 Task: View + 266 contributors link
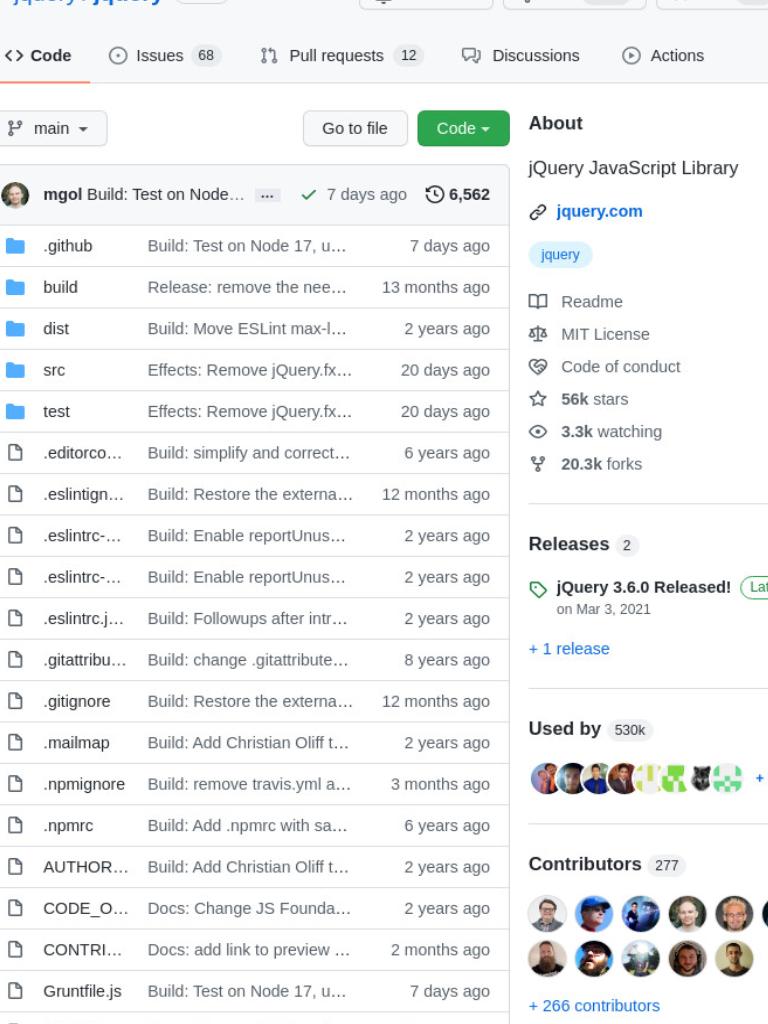click(x=594, y=1006)
